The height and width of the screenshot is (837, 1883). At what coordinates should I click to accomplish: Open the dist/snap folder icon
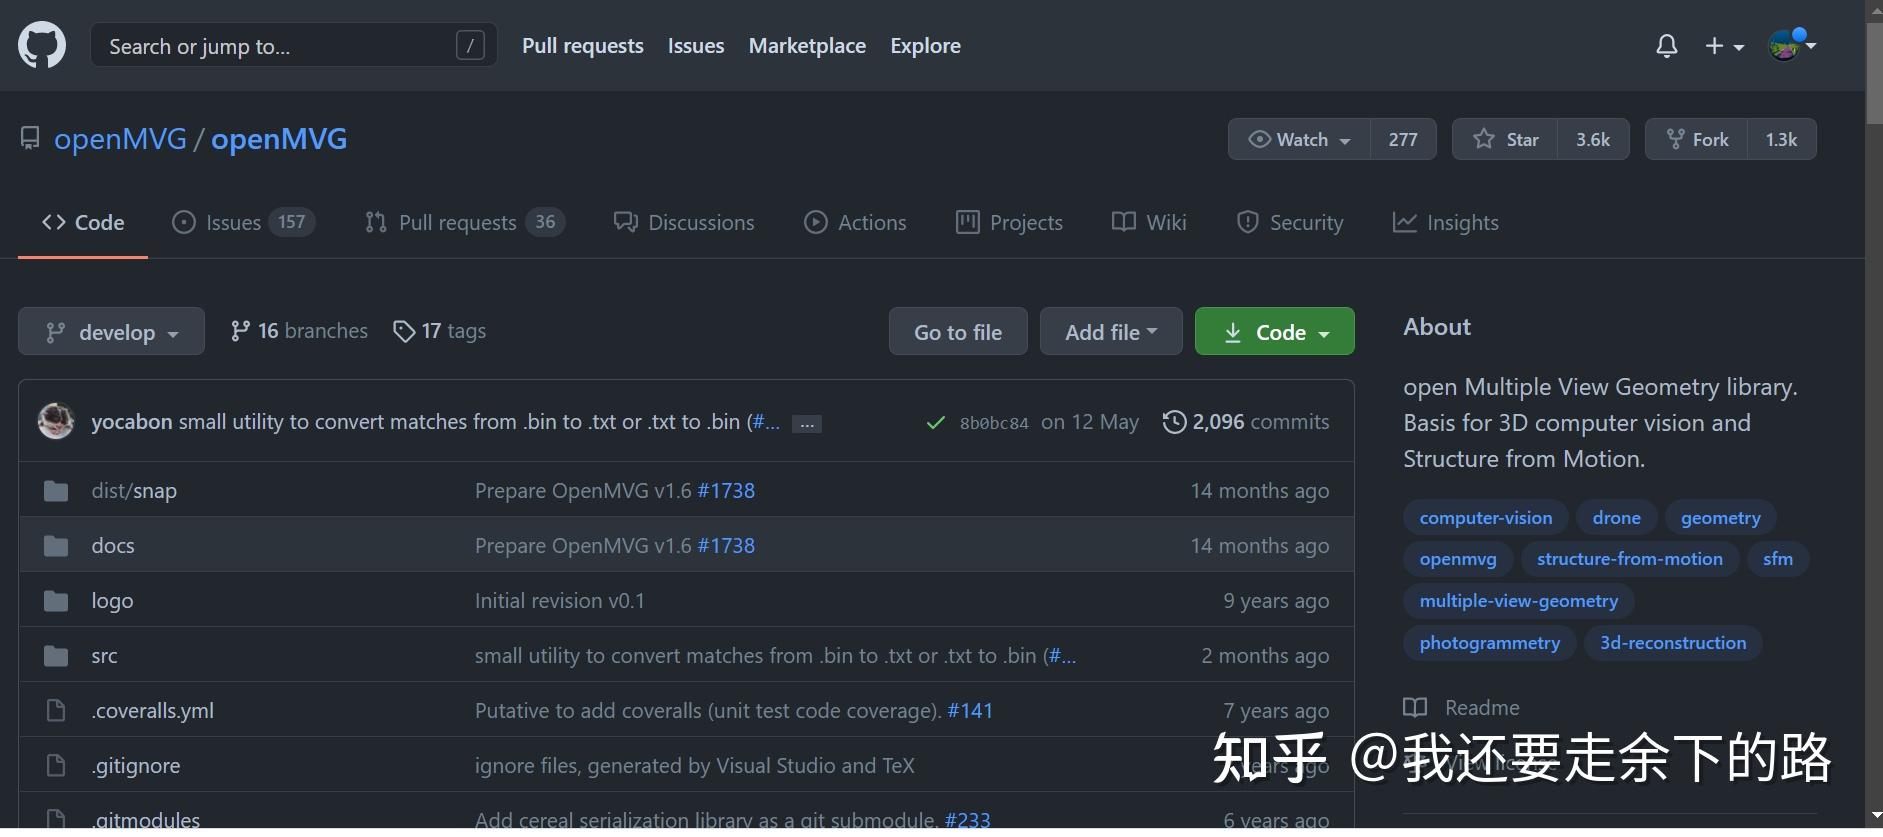(x=56, y=491)
